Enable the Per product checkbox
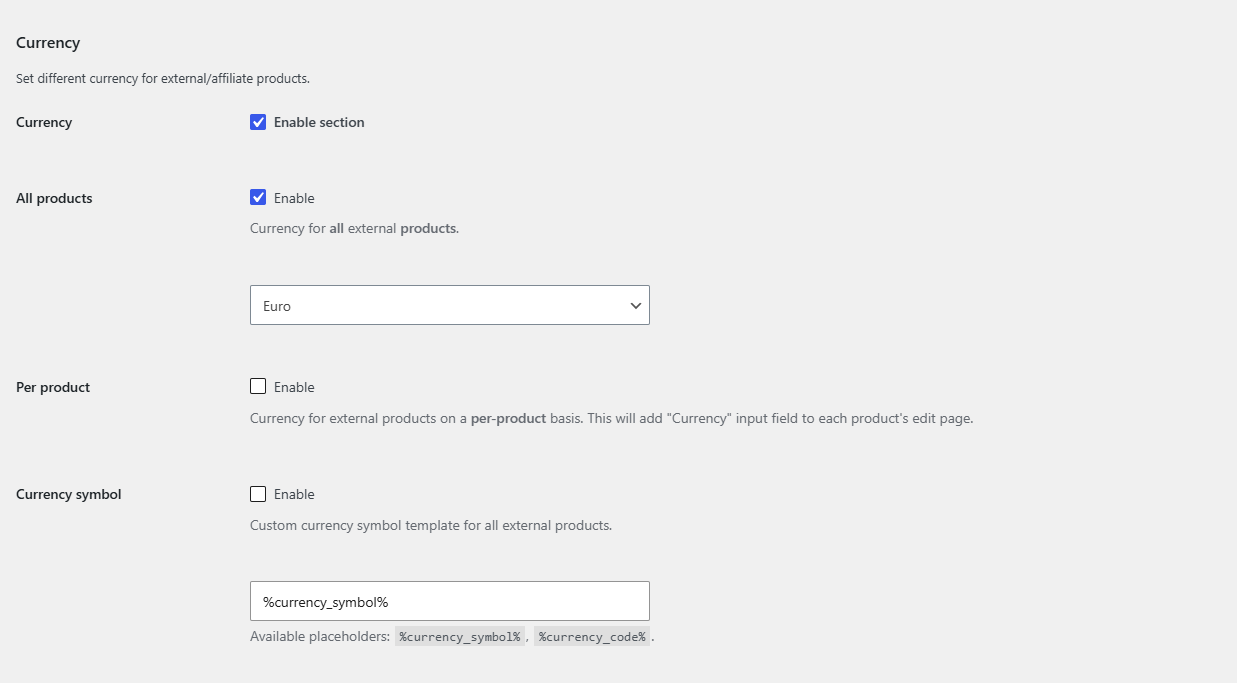The image size is (1237, 683). click(x=258, y=386)
